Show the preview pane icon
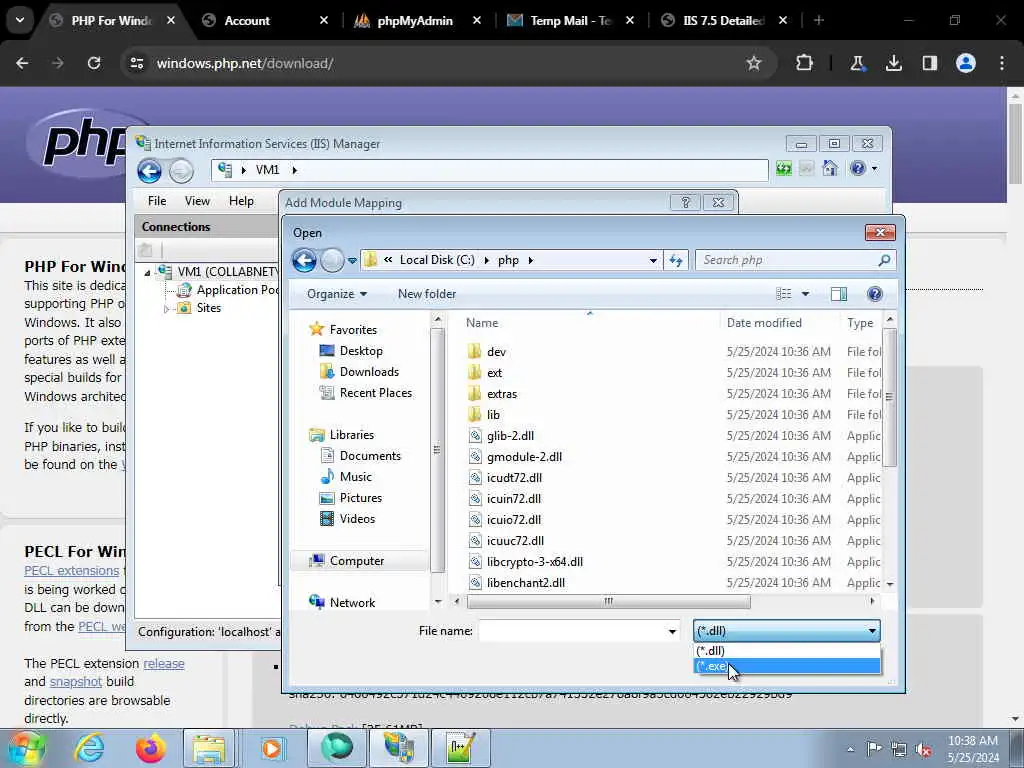Image resolution: width=1024 pixels, height=768 pixels. (x=839, y=294)
